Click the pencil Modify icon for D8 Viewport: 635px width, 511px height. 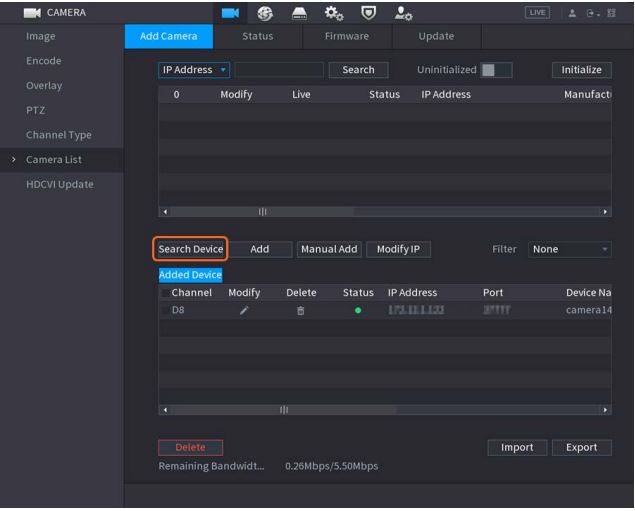244,311
